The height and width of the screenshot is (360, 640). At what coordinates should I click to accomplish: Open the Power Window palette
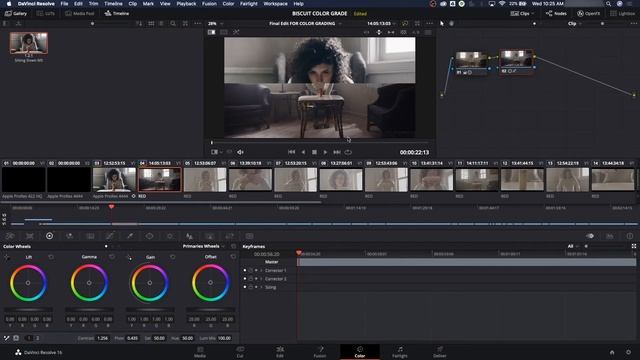pos(150,236)
